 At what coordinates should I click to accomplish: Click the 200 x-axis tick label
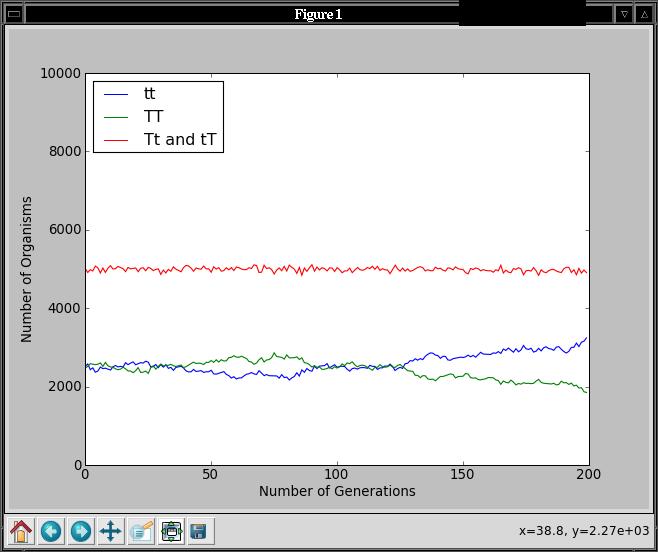588,475
